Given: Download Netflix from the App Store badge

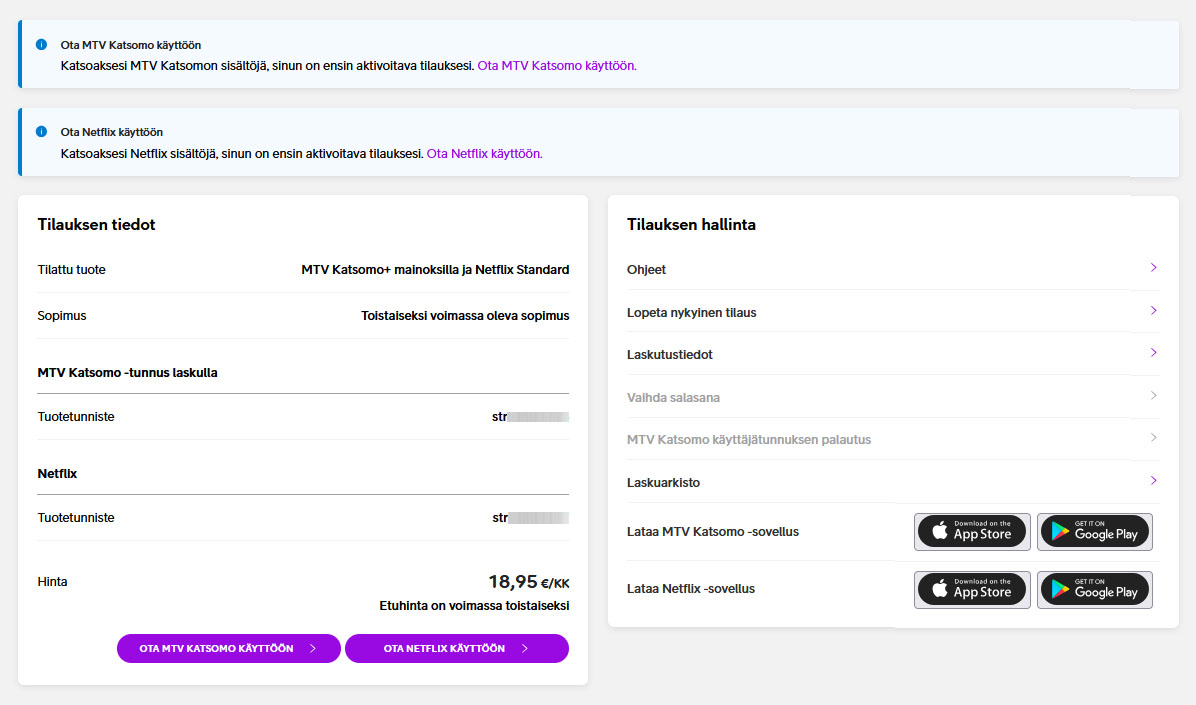Looking at the screenshot, I should coord(973,590).
